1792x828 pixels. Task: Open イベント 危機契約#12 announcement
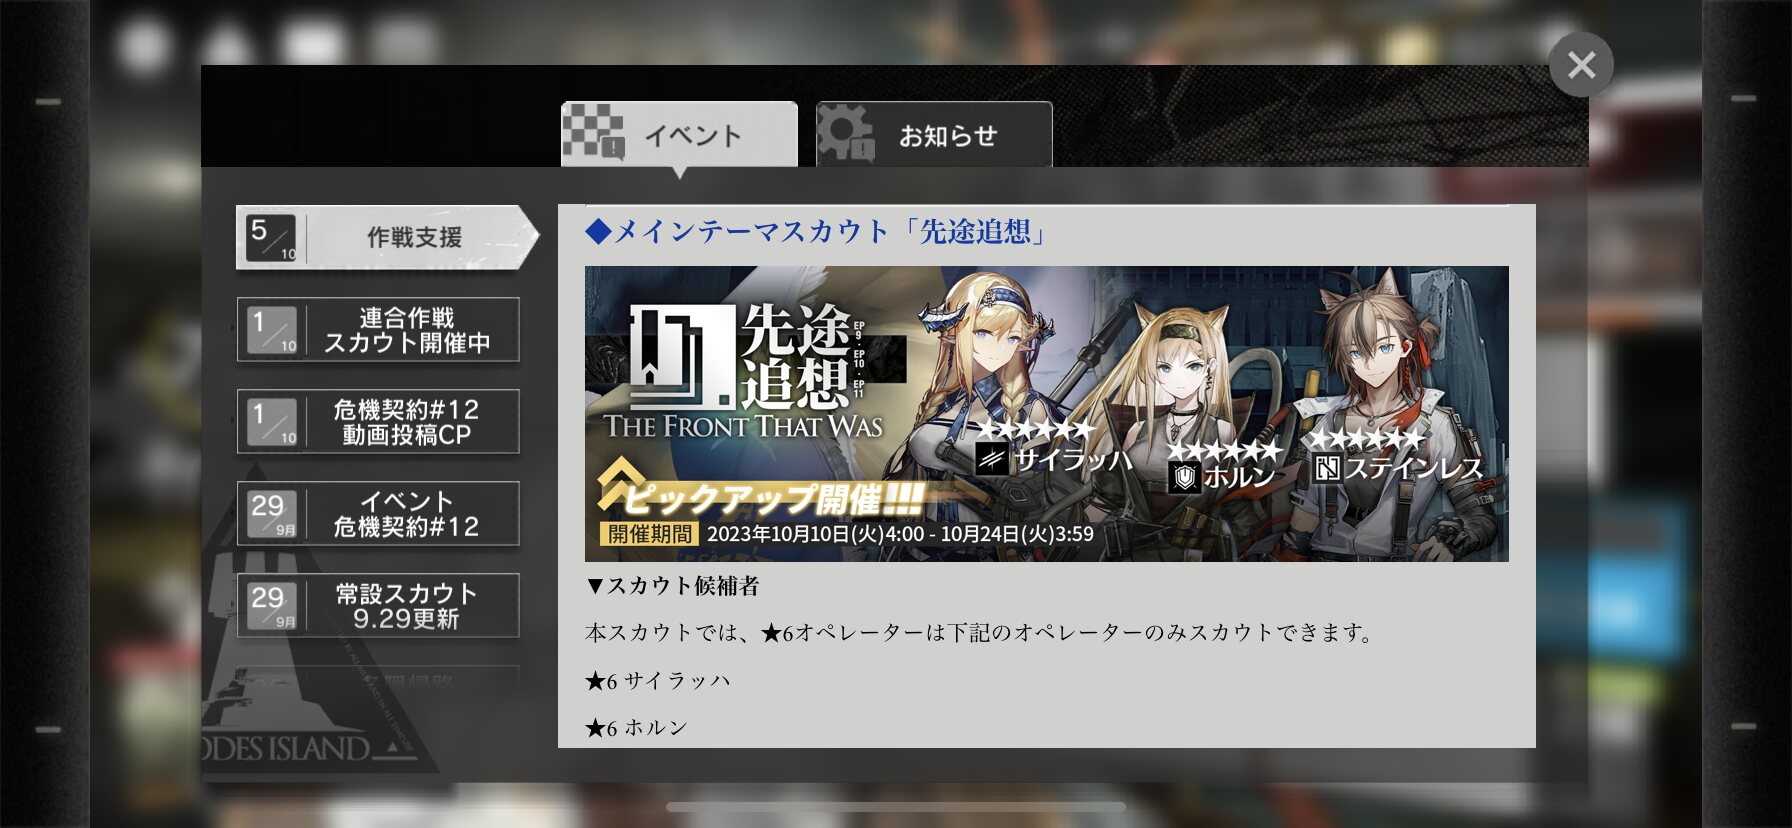[378, 514]
